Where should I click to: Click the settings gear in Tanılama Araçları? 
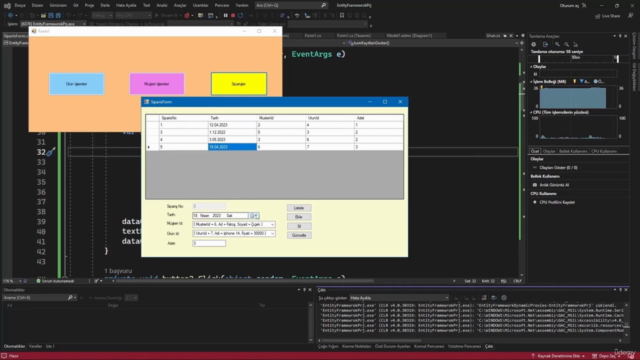[x=533, y=44]
